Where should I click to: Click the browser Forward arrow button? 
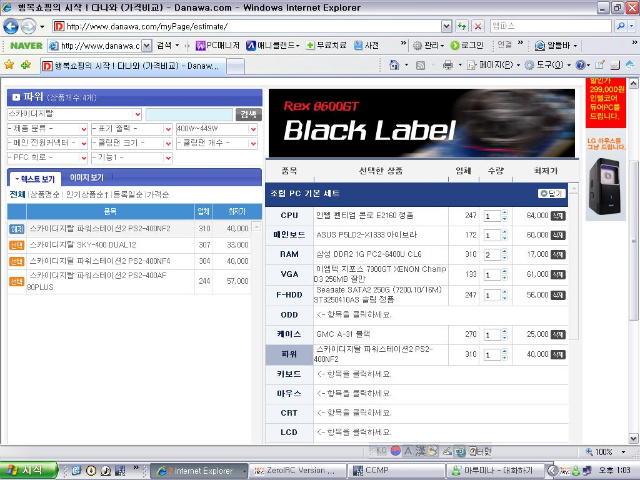[x=28, y=27]
